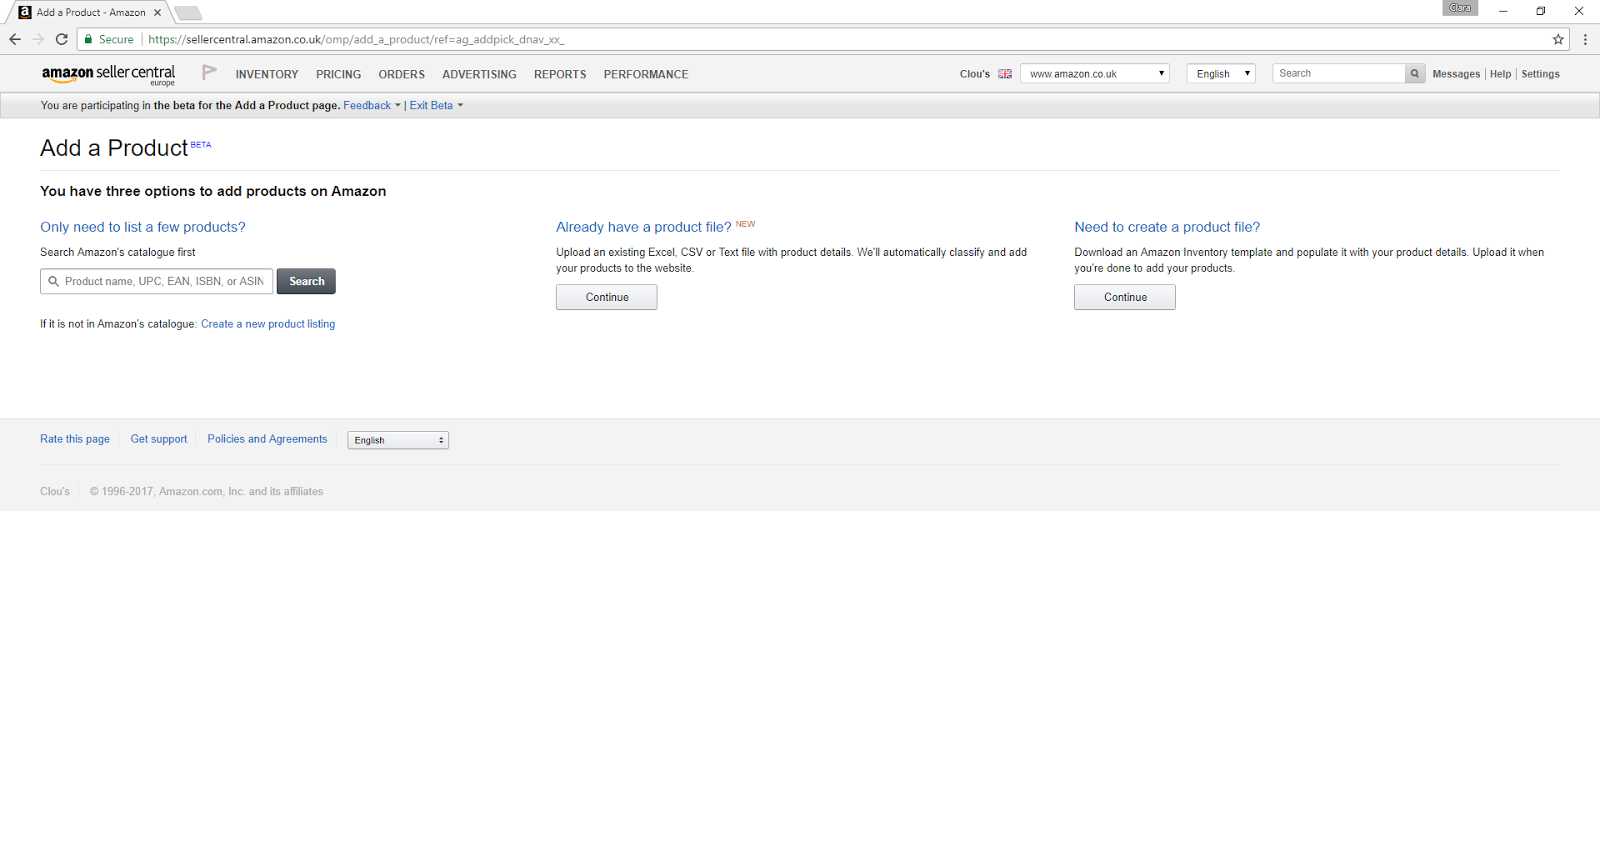The width and height of the screenshot is (1600, 867).
Task: Click 'Already have a product file?' heading
Action: (643, 227)
